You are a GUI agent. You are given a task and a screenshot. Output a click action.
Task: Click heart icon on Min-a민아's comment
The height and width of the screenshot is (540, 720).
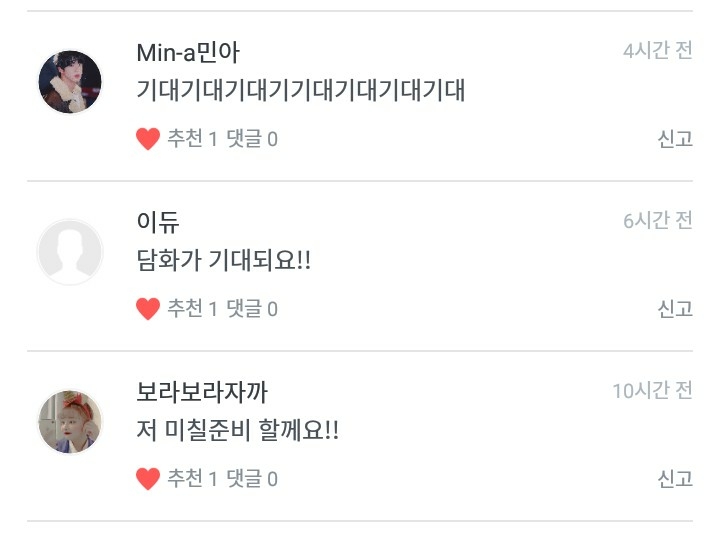point(148,140)
